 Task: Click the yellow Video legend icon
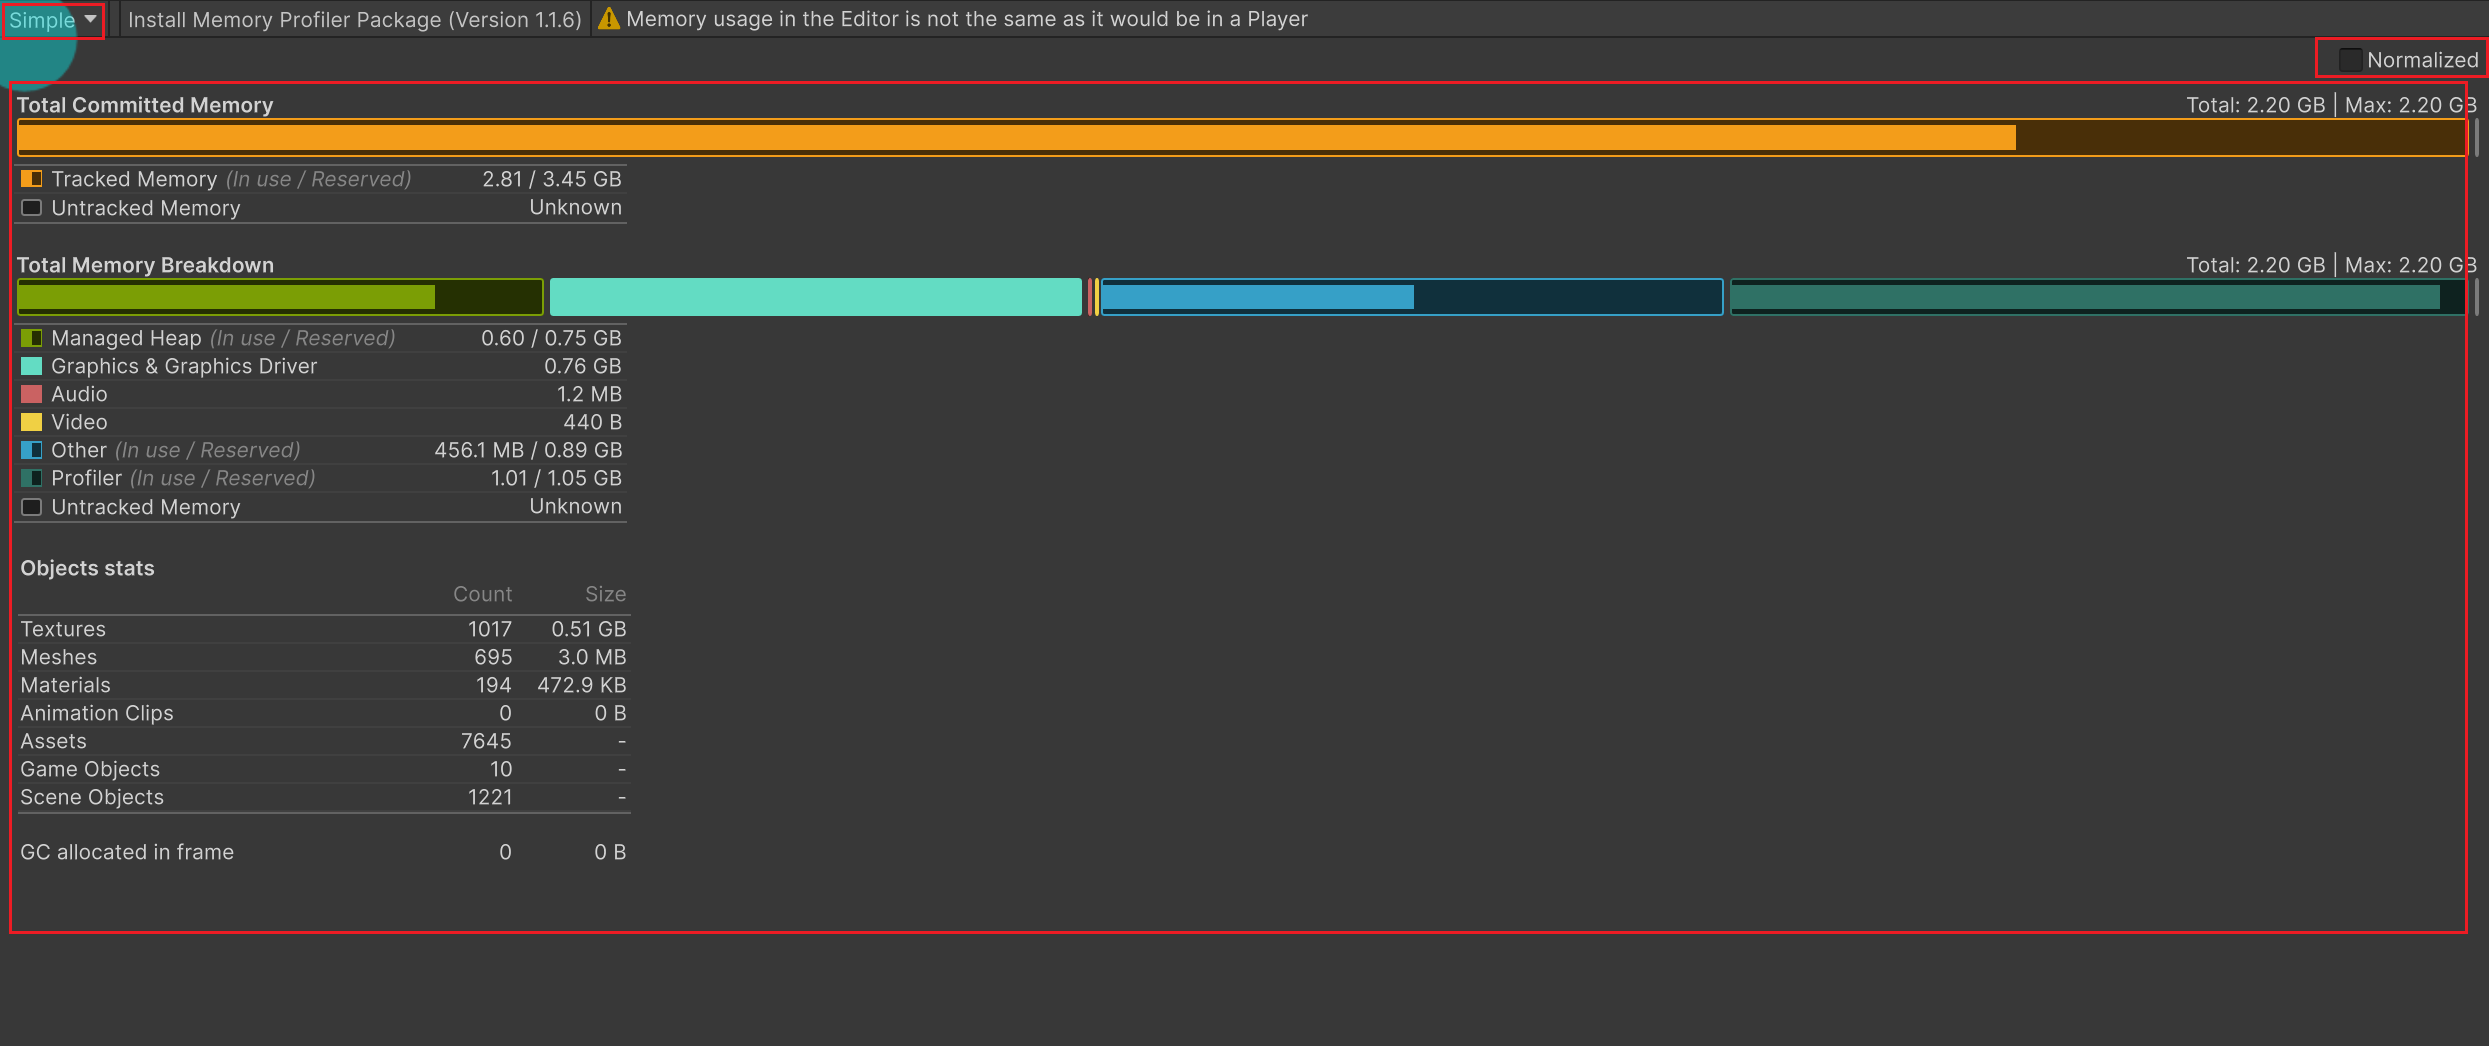click(31, 422)
